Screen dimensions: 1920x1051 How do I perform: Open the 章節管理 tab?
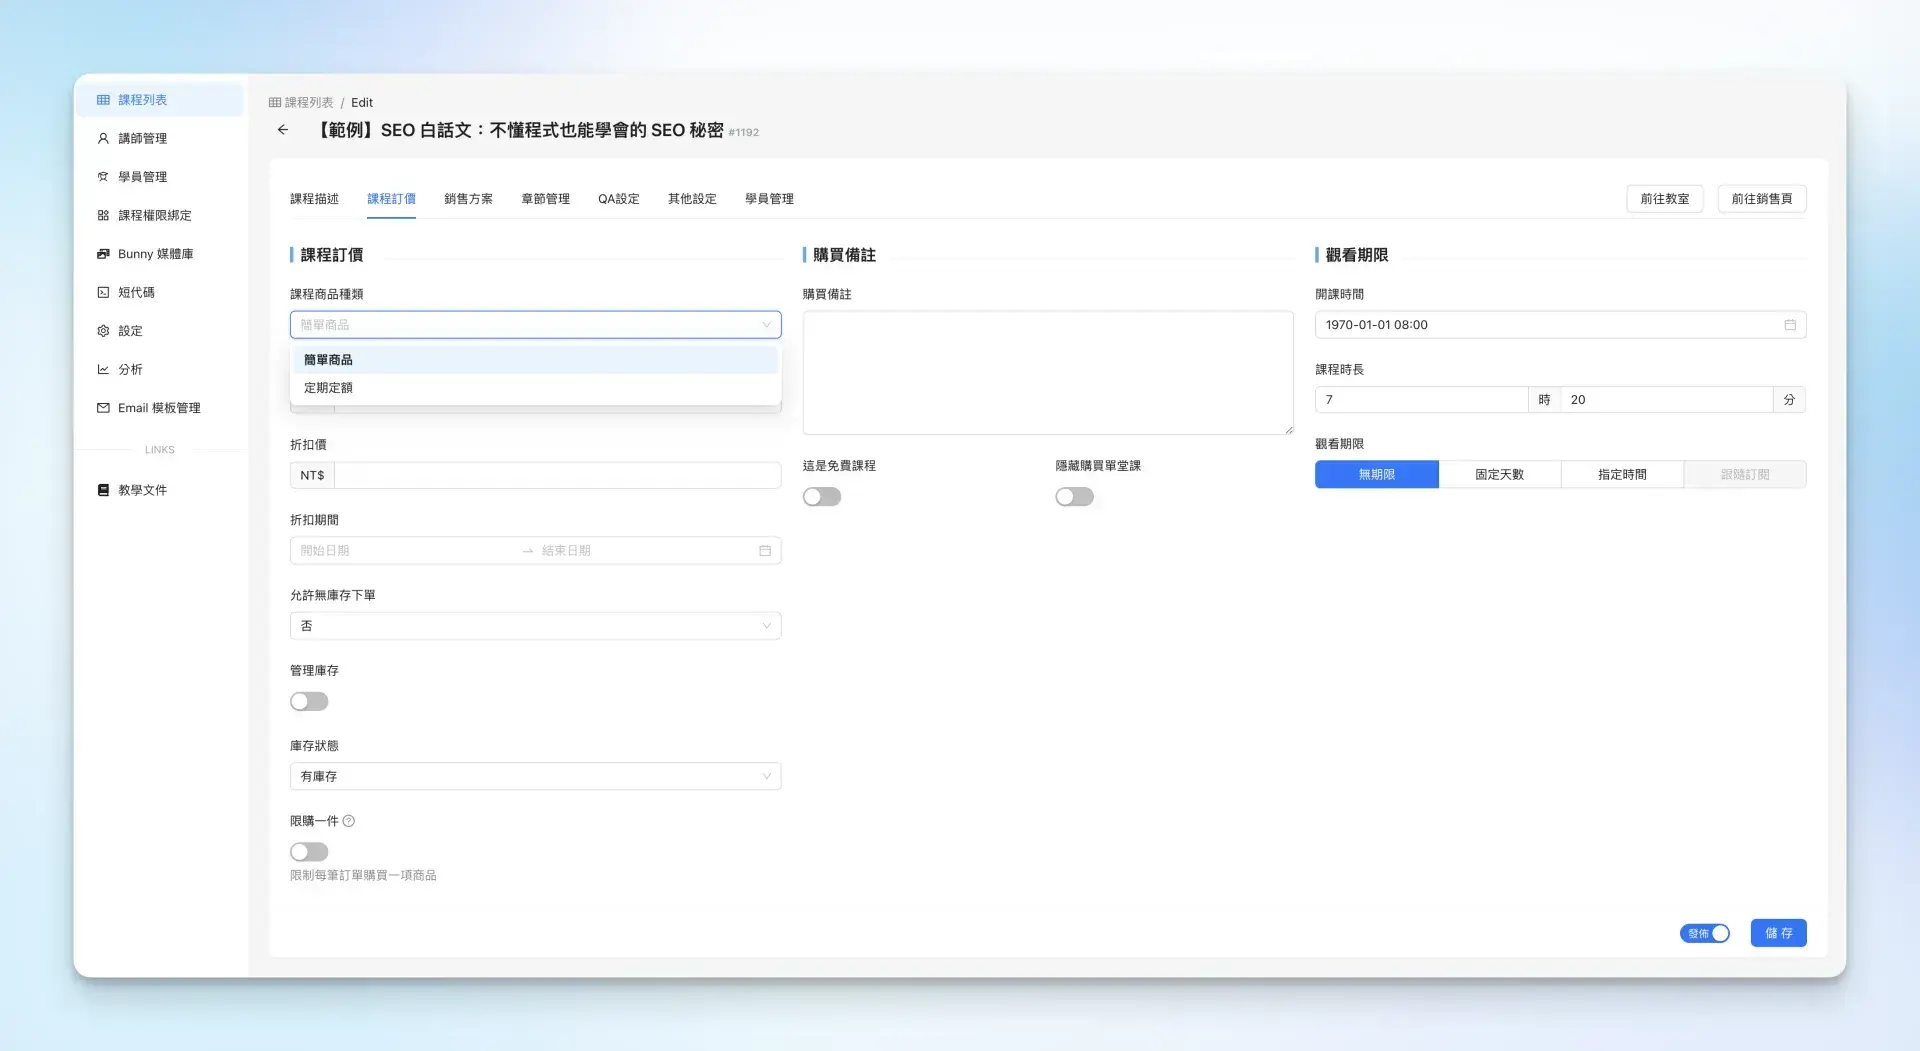[545, 199]
